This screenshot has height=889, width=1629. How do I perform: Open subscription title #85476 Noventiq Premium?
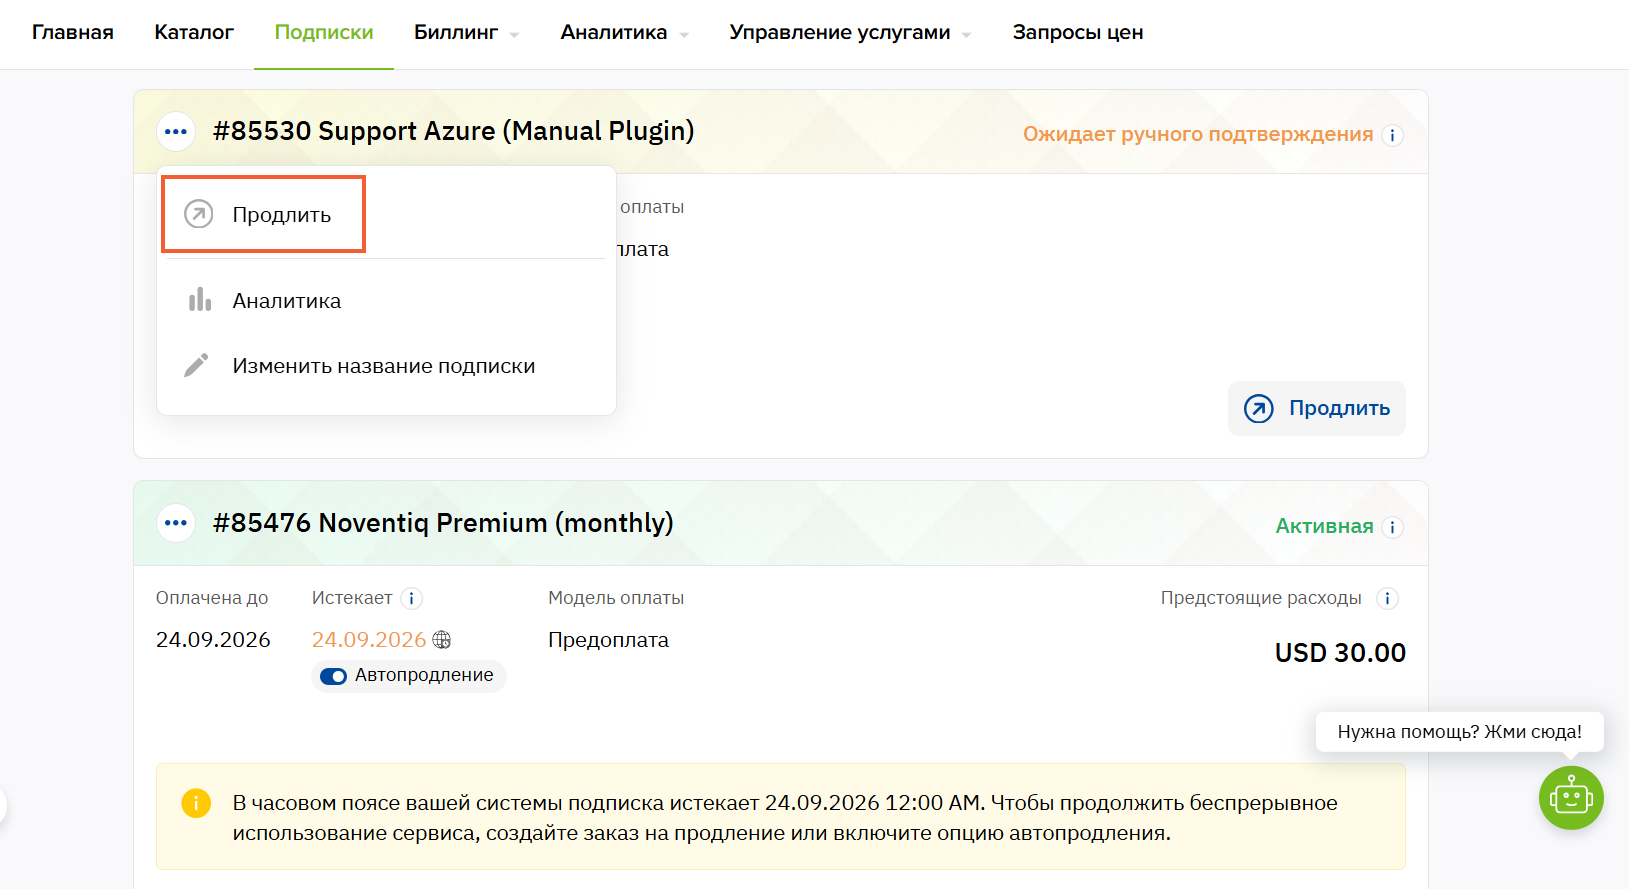tap(443, 523)
